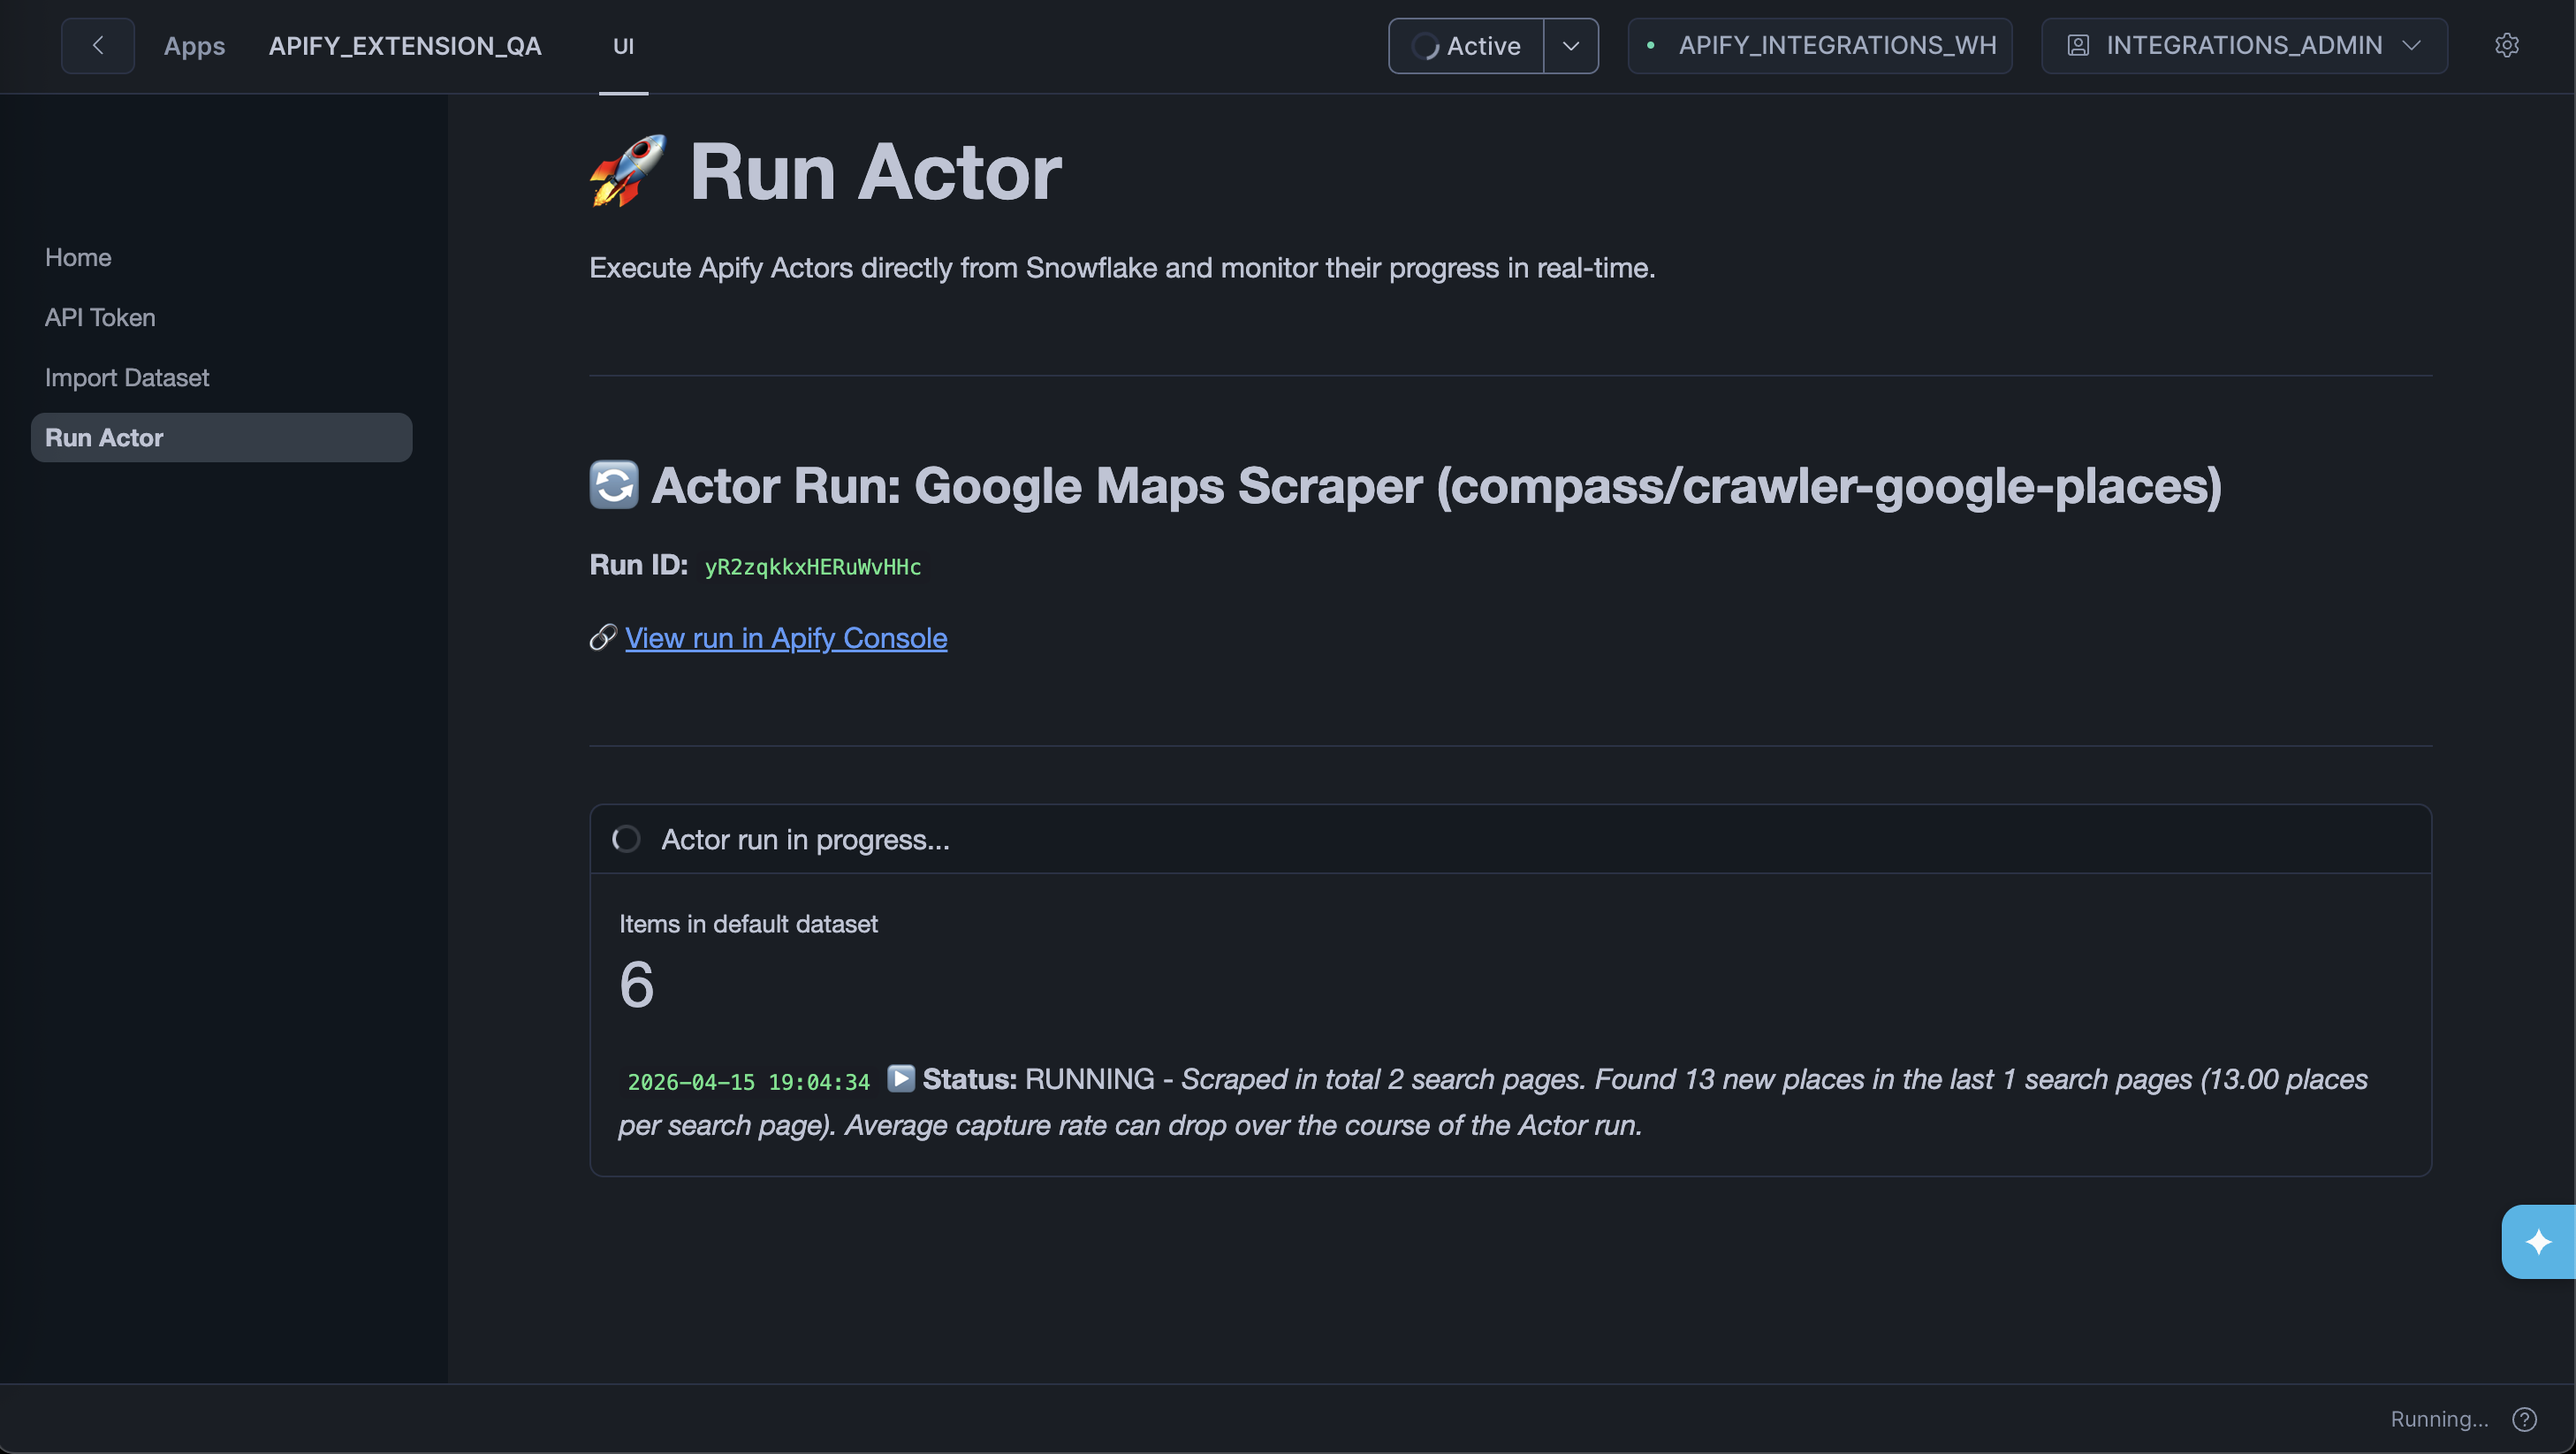Click the green status dot on APIFY_INTEGRATIONS_WH
The height and width of the screenshot is (1454, 2576).
coord(1652,45)
